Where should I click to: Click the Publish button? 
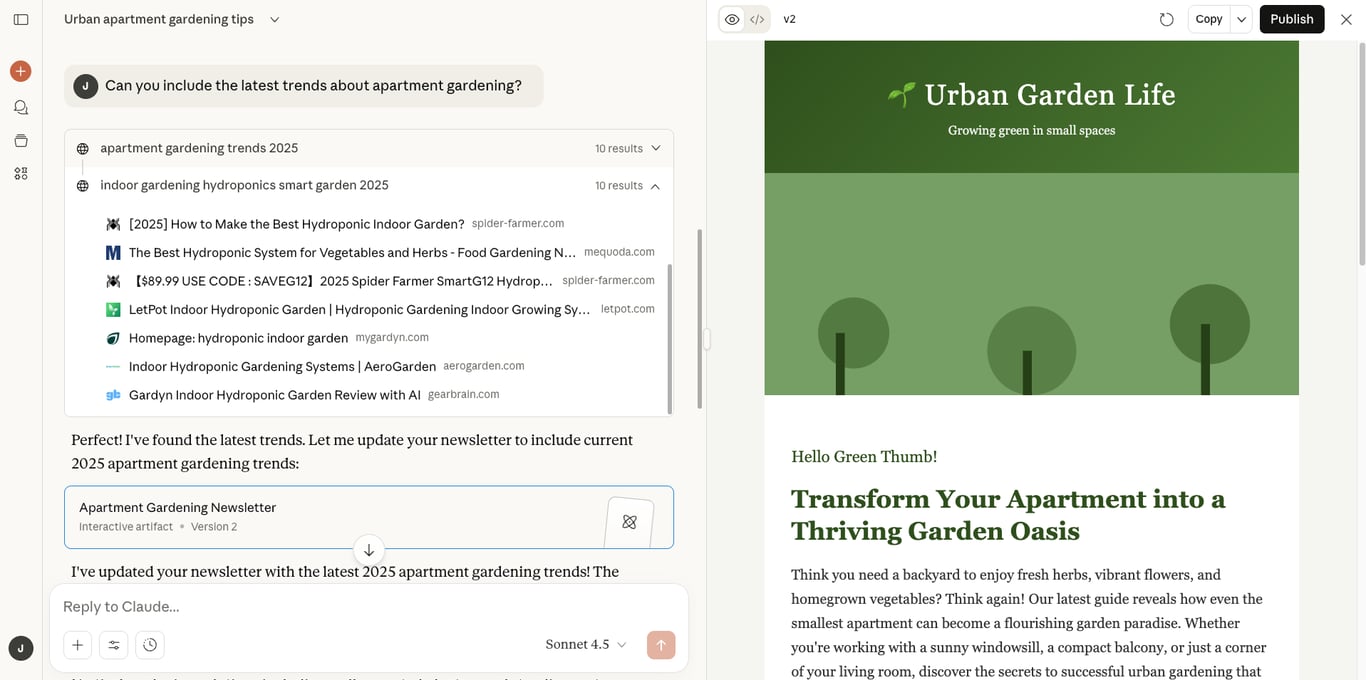(1291, 18)
